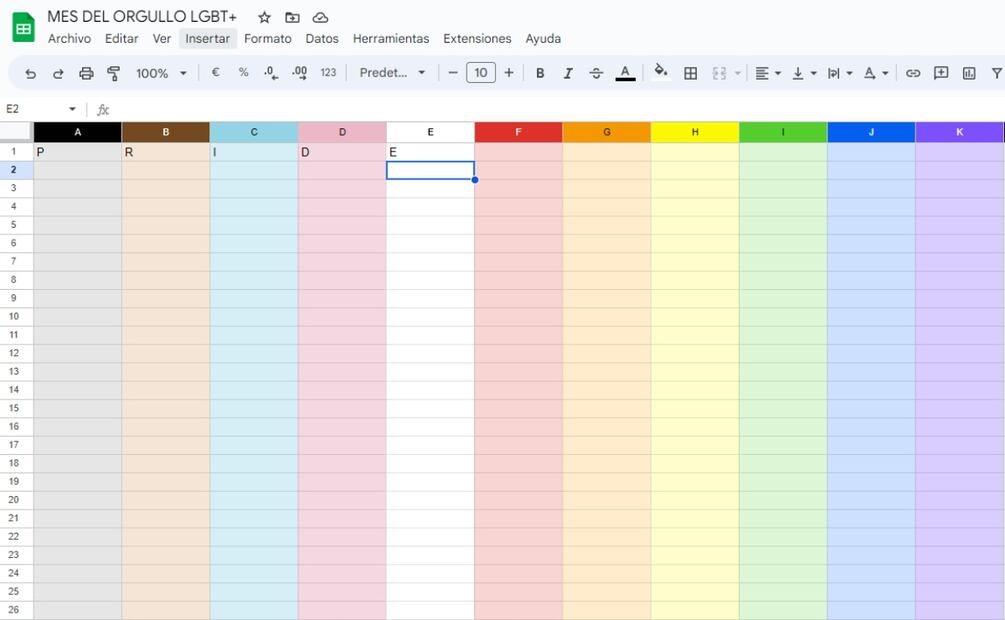Image resolution: width=1005 pixels, height=620 pixels.
Task: Expand the Predet... font family dropdown
Action: point(392,73)
